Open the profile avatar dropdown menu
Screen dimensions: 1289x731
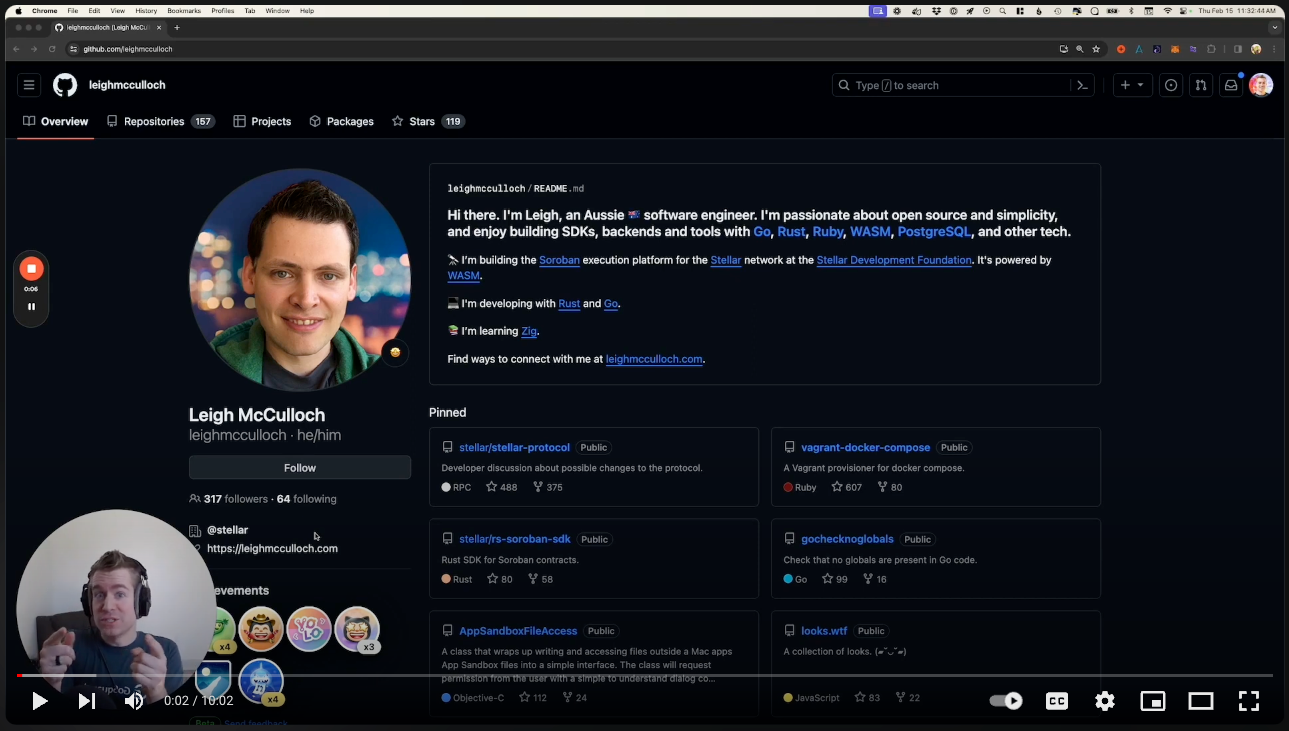(x=1261, y=85)
